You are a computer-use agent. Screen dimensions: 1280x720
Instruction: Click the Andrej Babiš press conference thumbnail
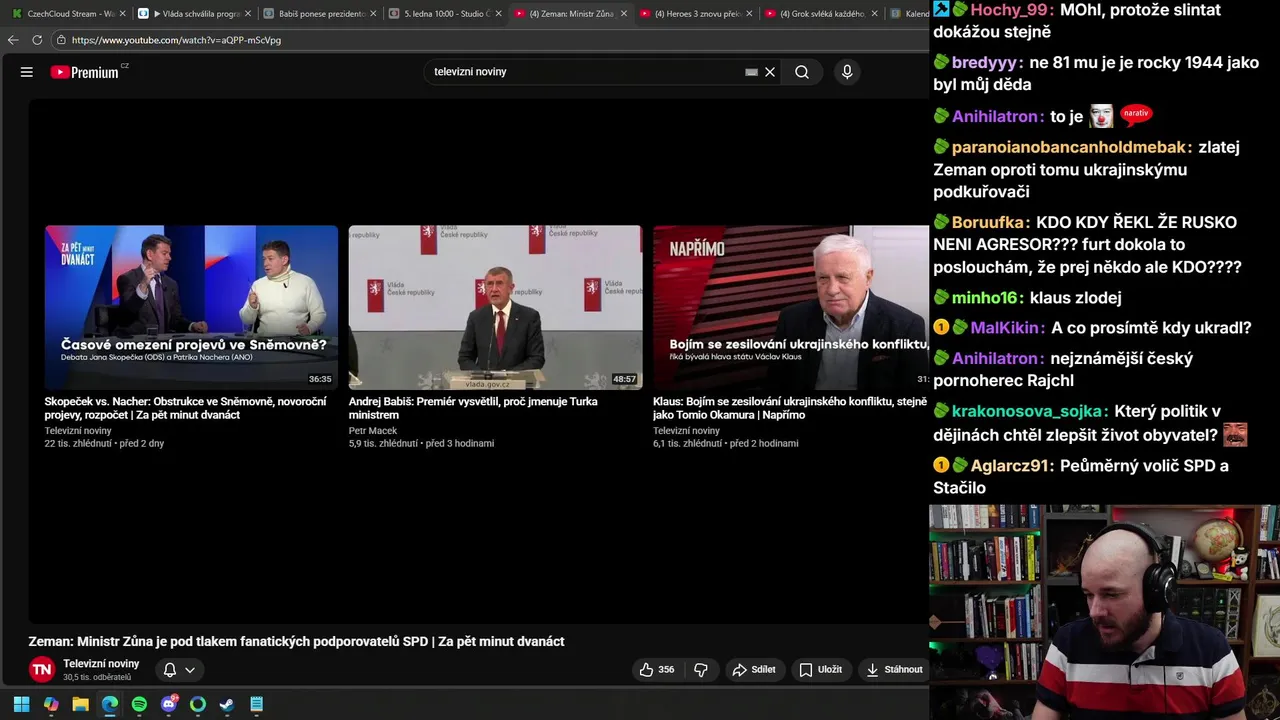tap(495, 307)
